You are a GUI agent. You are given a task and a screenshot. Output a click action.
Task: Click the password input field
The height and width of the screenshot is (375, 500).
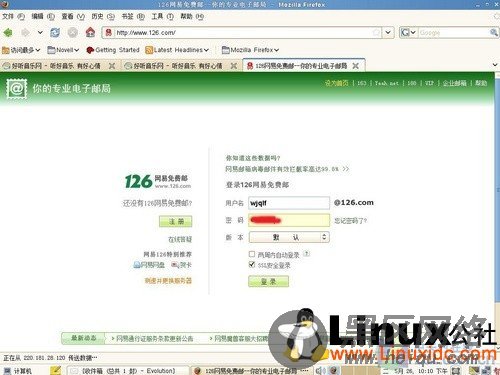(289, 220)
